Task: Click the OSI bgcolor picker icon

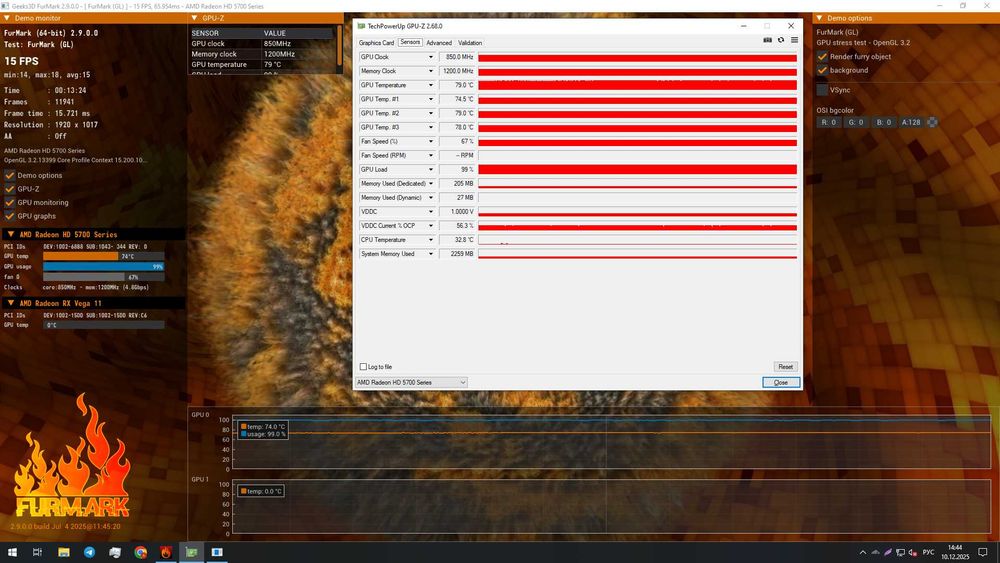Action: [932, 122]
